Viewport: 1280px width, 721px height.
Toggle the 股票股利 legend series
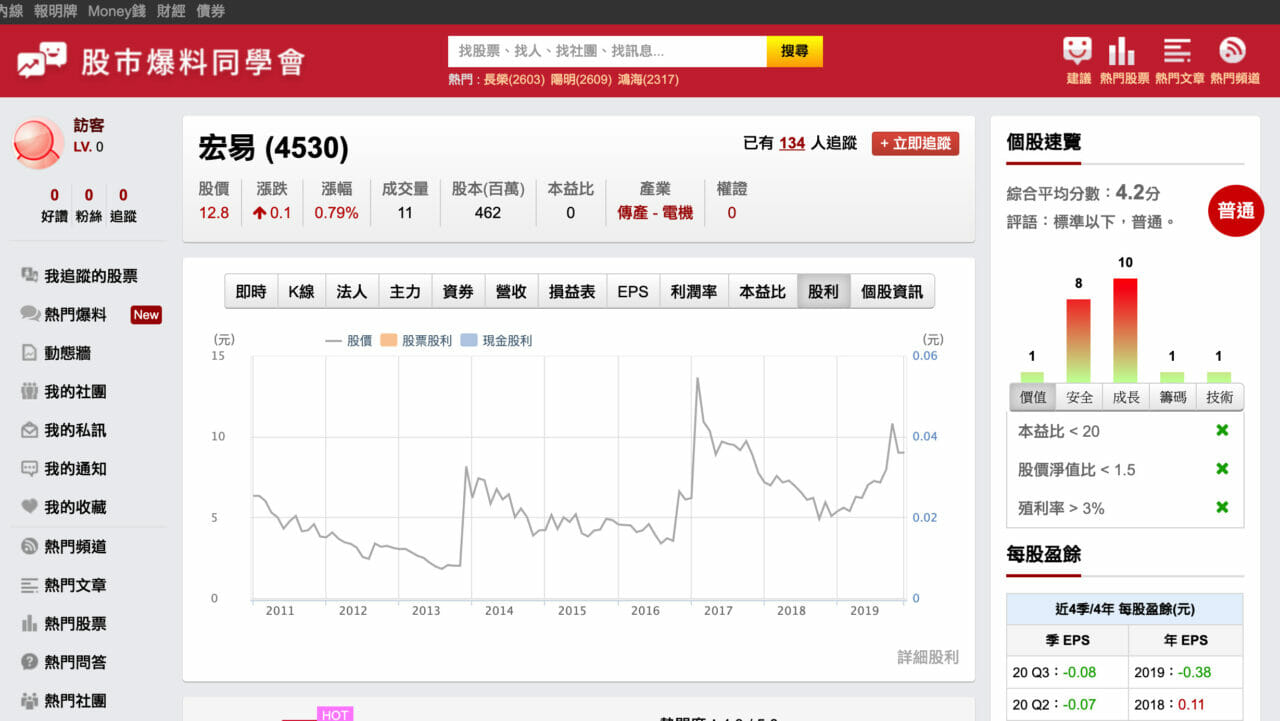416,341
